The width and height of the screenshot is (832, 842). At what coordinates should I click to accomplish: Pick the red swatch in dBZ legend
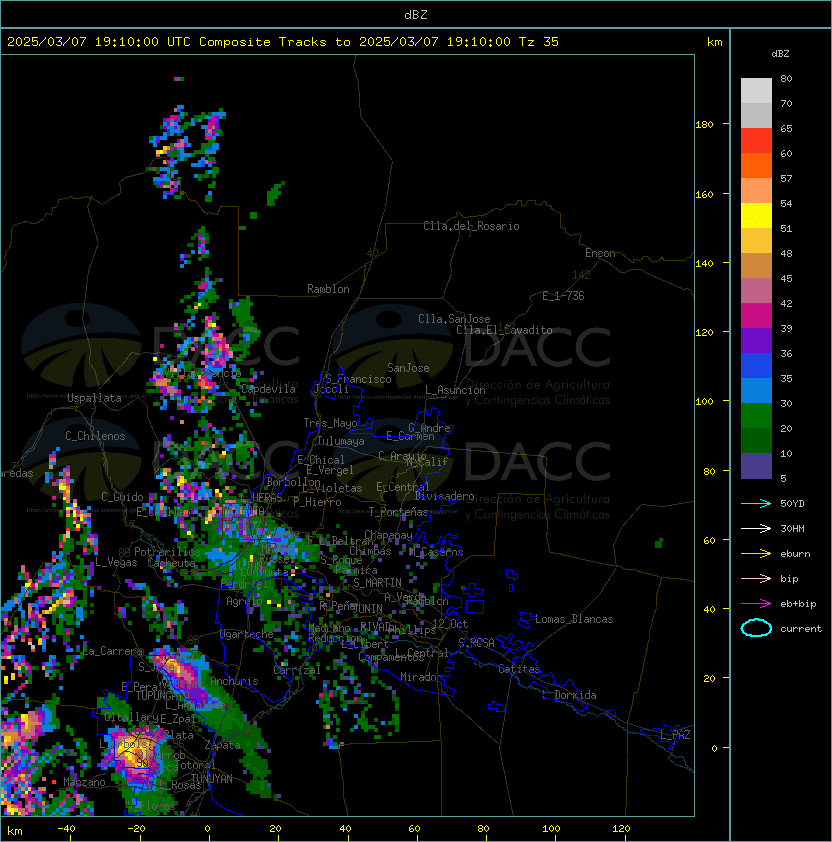pyautogui.click(x=756, y=141)
